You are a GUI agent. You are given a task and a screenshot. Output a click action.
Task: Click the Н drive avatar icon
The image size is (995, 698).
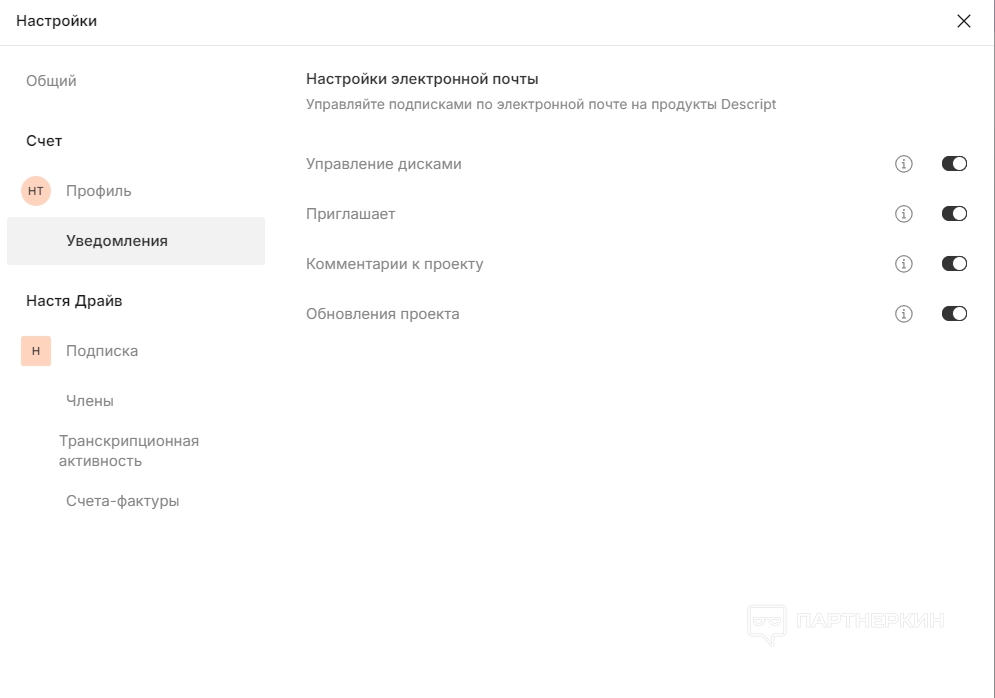point(36,351)
